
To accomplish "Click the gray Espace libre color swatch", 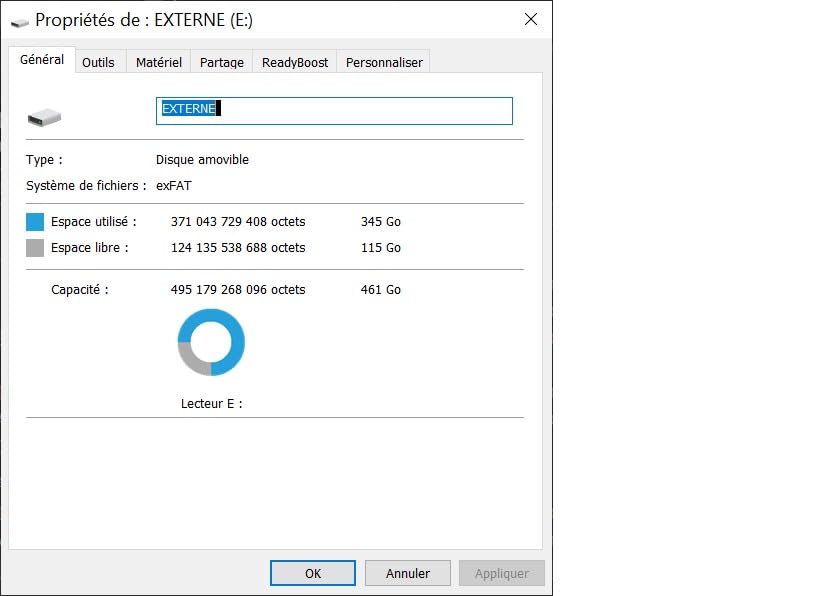I will pyautogui.click(x=35, y=248).
